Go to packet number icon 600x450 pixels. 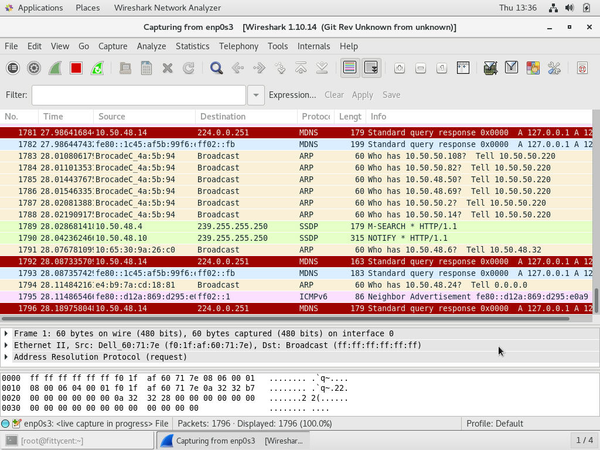click(280, 68)
